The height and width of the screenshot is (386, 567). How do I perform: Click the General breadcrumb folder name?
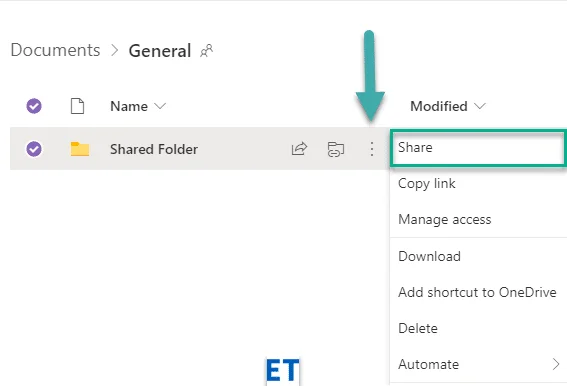[x=160, y=51]
